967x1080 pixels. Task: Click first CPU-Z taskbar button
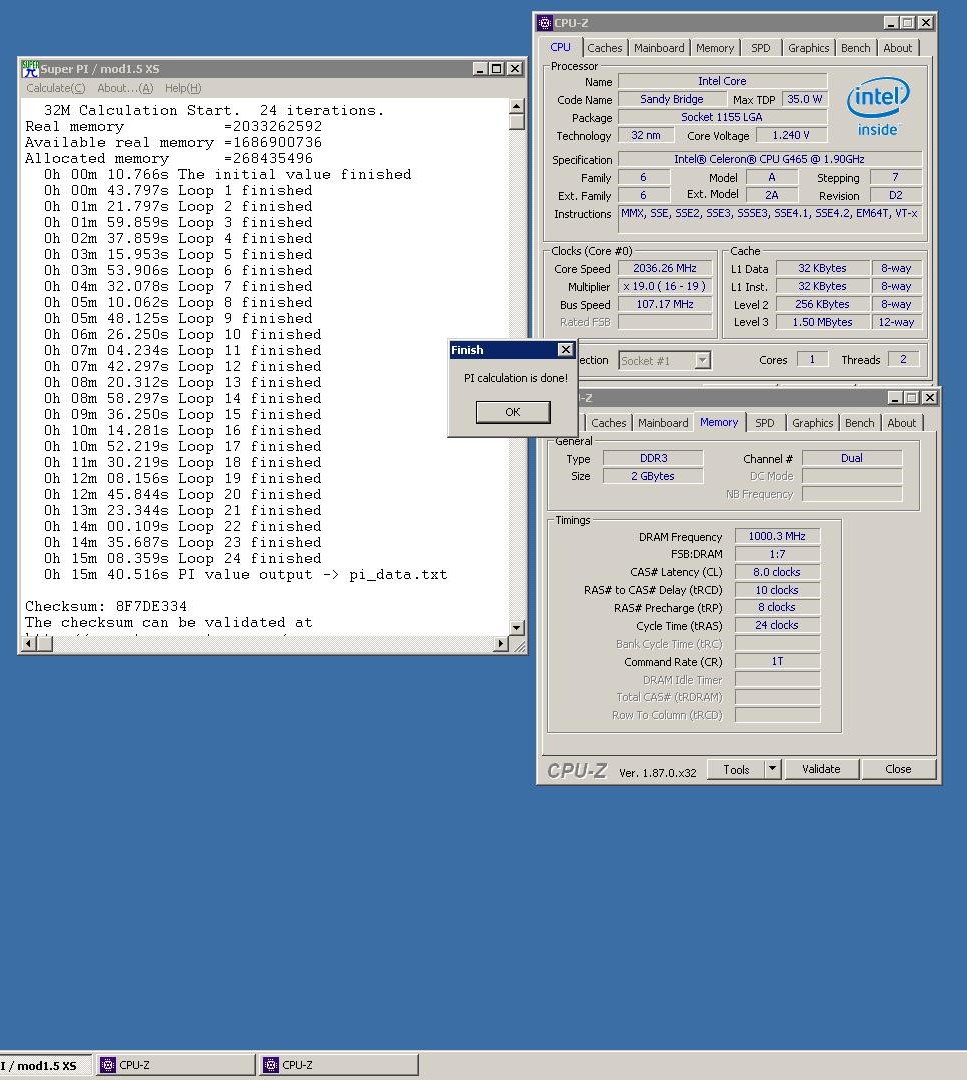click(x=175, y=1065)
